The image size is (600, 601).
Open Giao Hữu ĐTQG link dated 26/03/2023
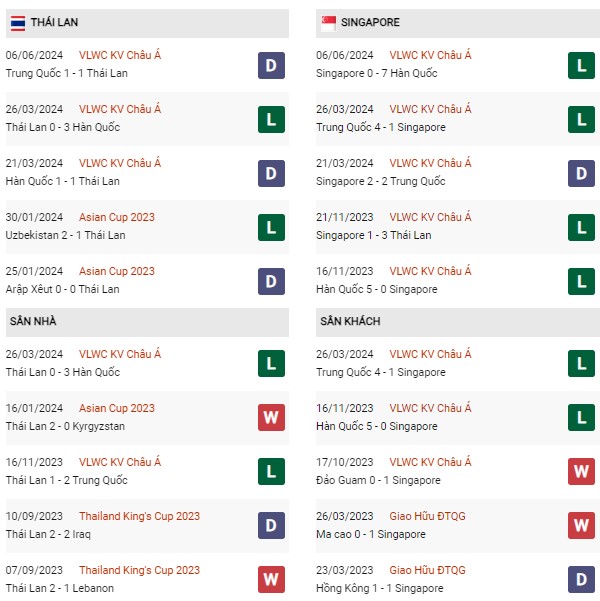tap(427, 516)
